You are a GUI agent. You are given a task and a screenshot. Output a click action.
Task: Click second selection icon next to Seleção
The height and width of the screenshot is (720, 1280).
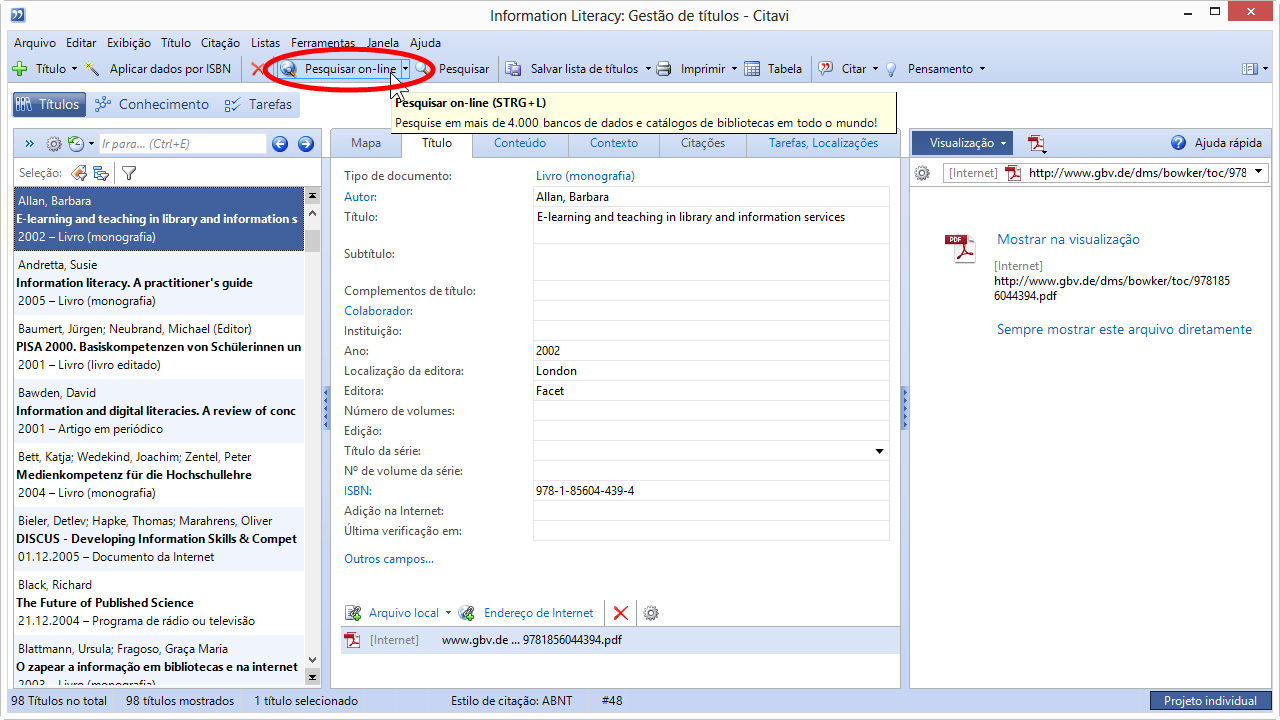101,173
